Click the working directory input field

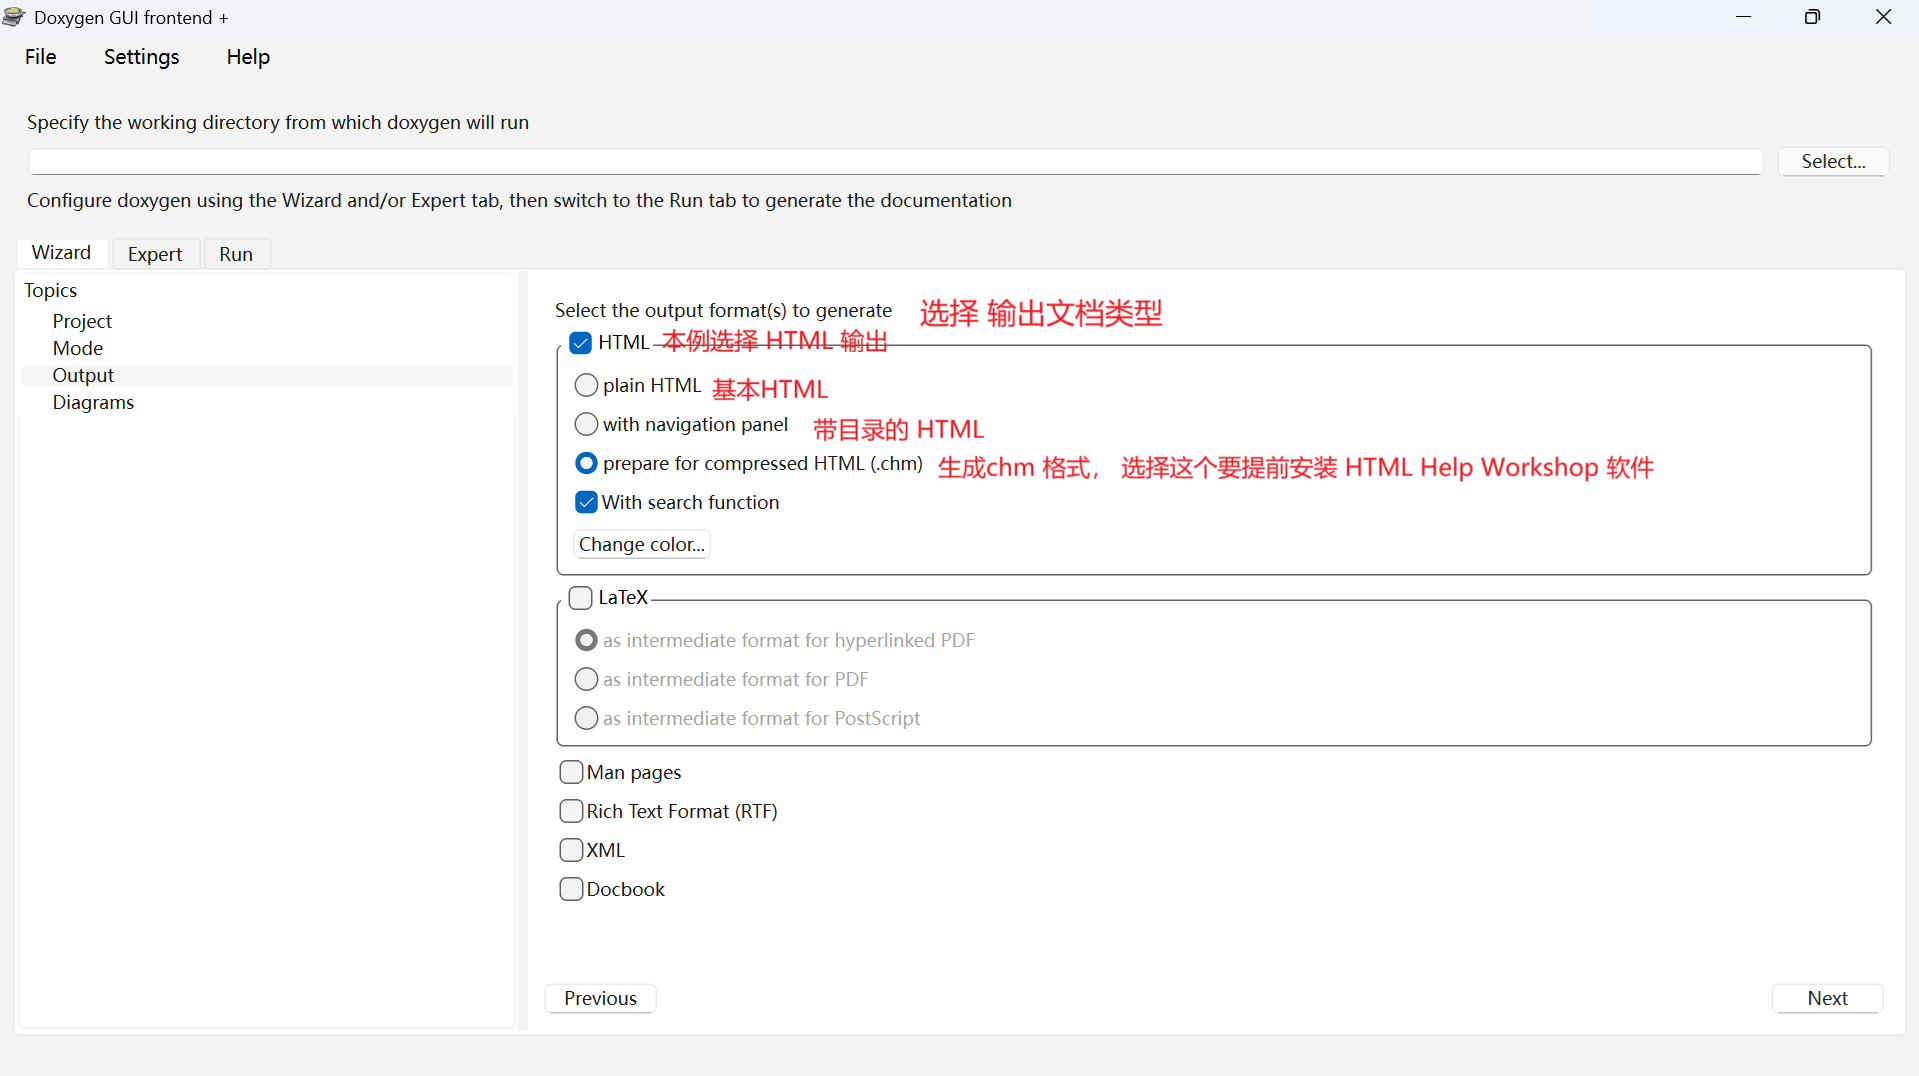click(x=895, y=162)
